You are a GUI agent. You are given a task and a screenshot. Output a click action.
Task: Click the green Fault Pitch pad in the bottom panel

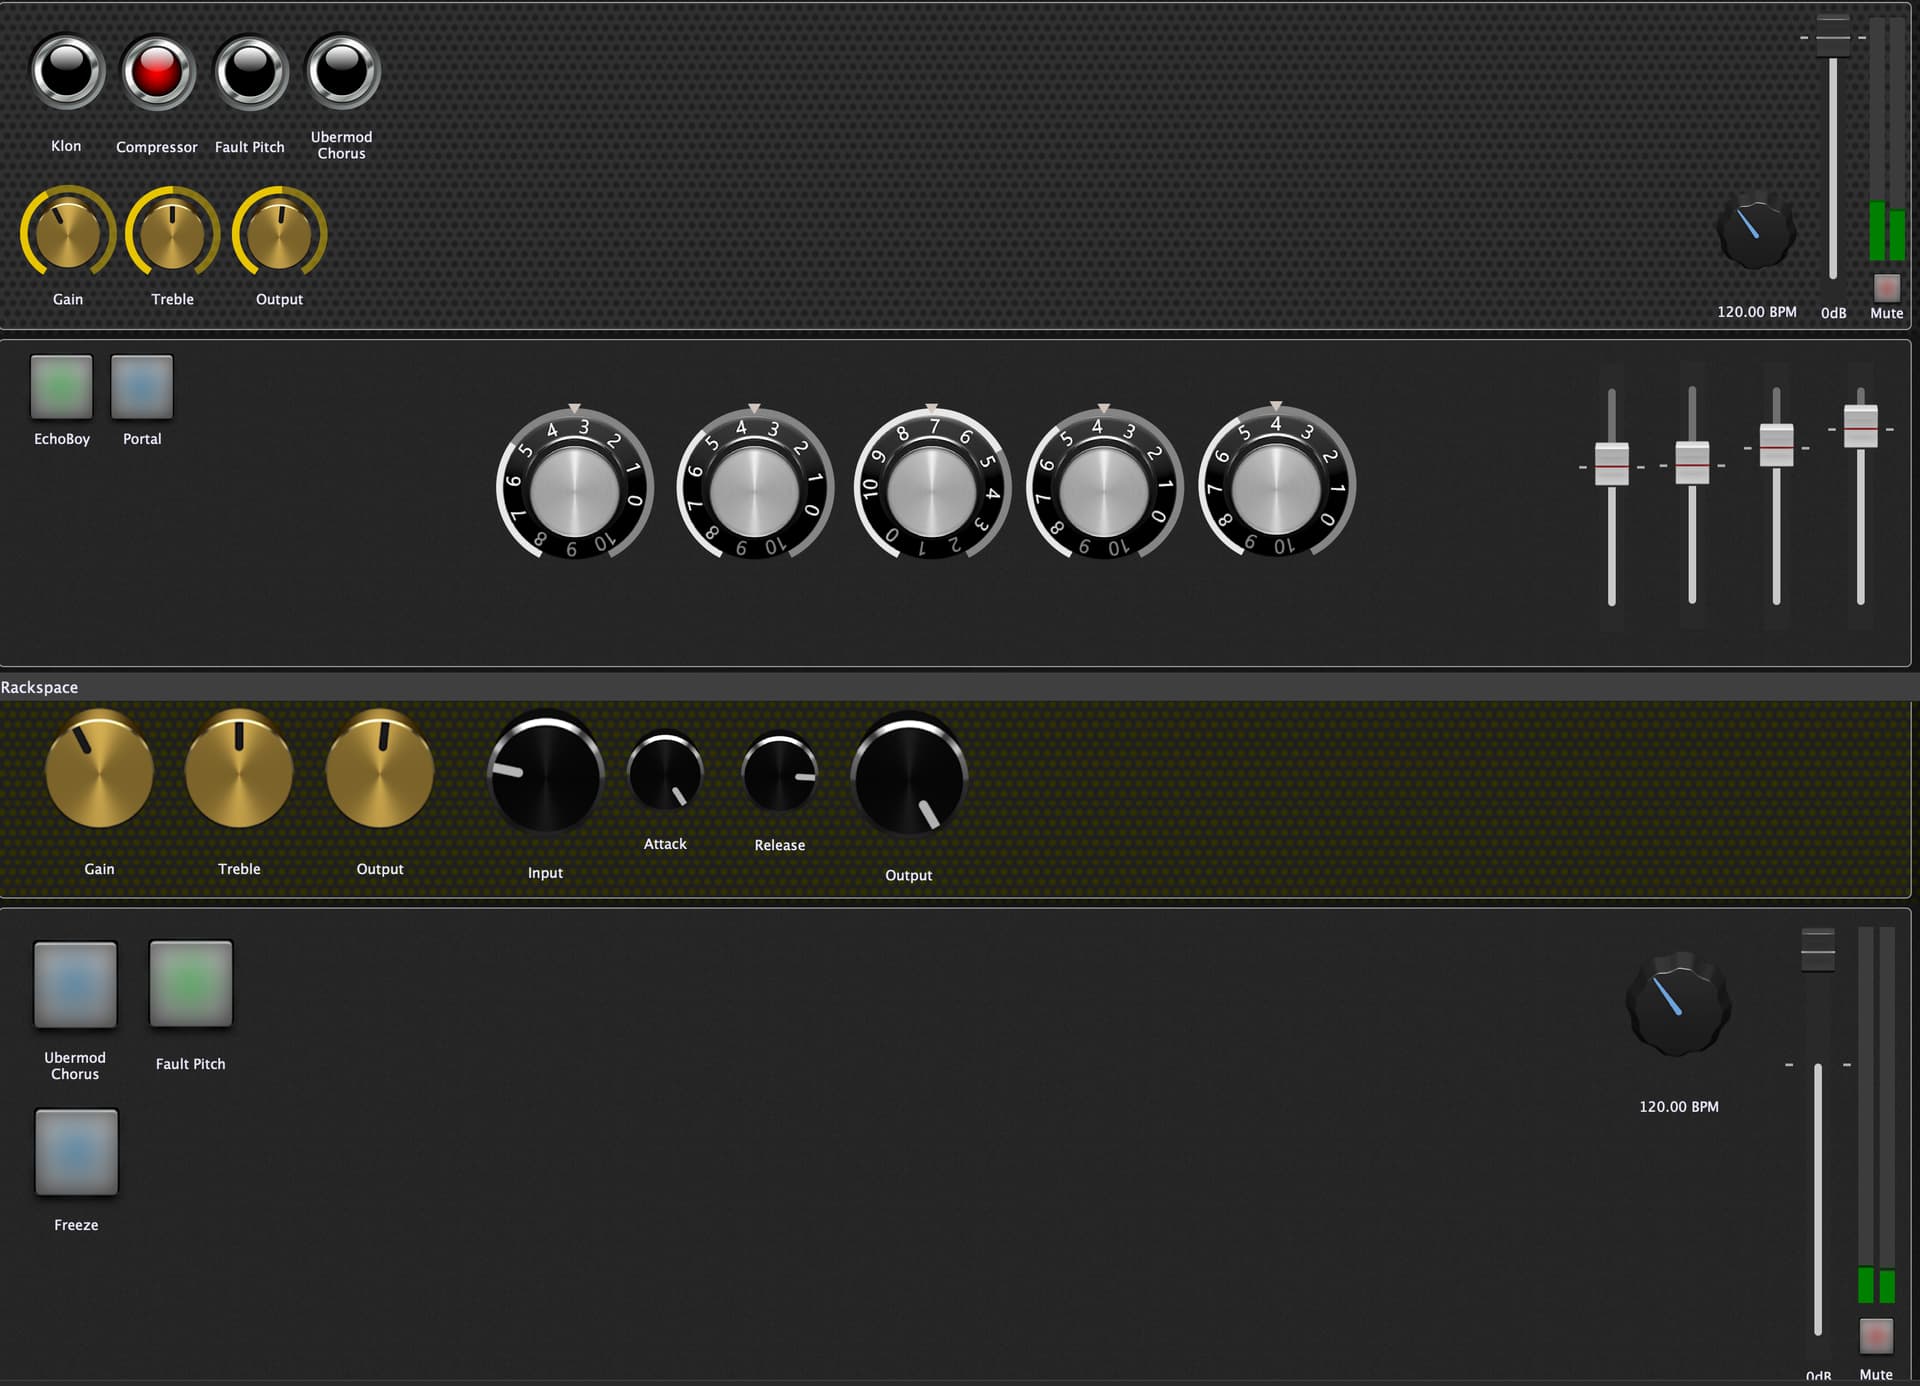pos(191,984)
